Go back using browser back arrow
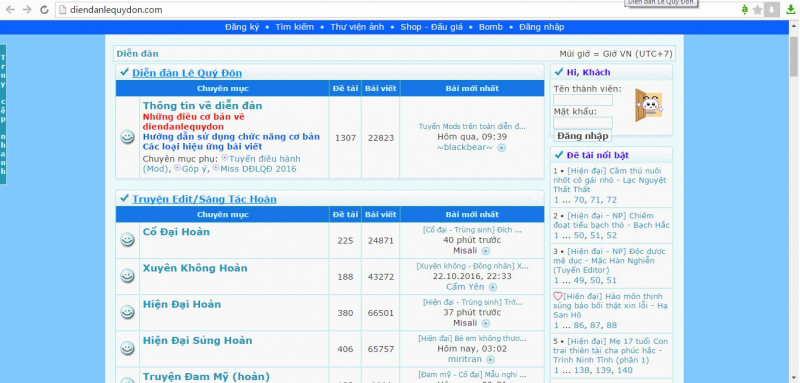Image resolution: width=800 pixels, height=383 pixels. pos(10,10)
